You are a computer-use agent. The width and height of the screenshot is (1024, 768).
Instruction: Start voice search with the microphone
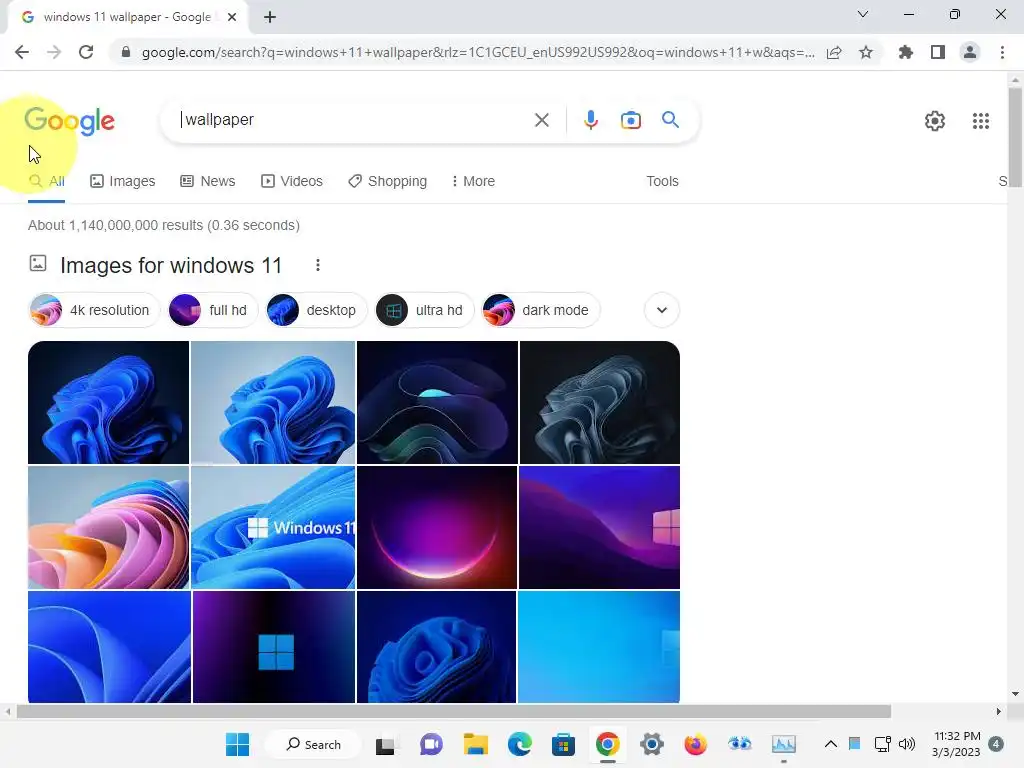590,120
